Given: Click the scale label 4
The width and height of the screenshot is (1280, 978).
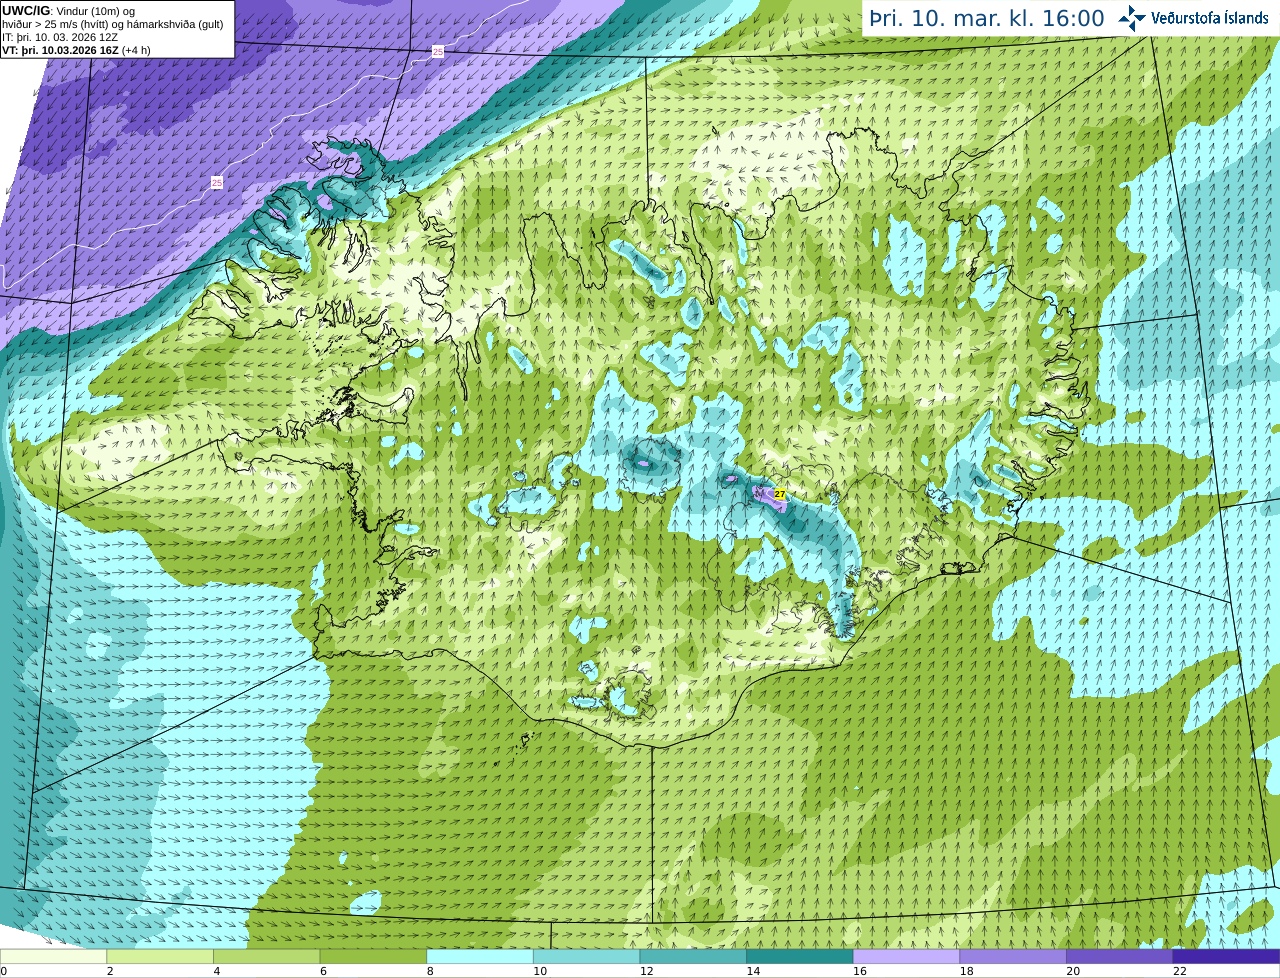Looking at the screenshot, I should click(x=217, y=971).
